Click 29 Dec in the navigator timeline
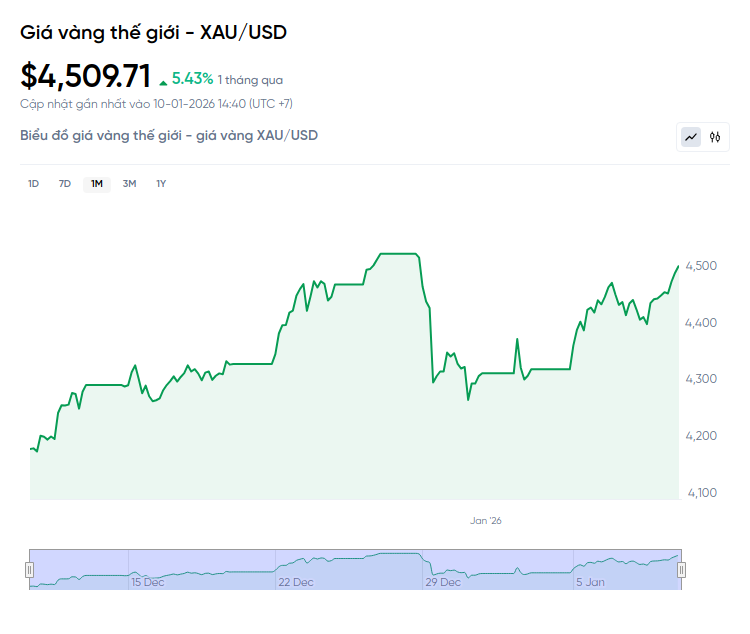This screenshot has height=634, width=750. pyautogui.click(x=443, y=582)
